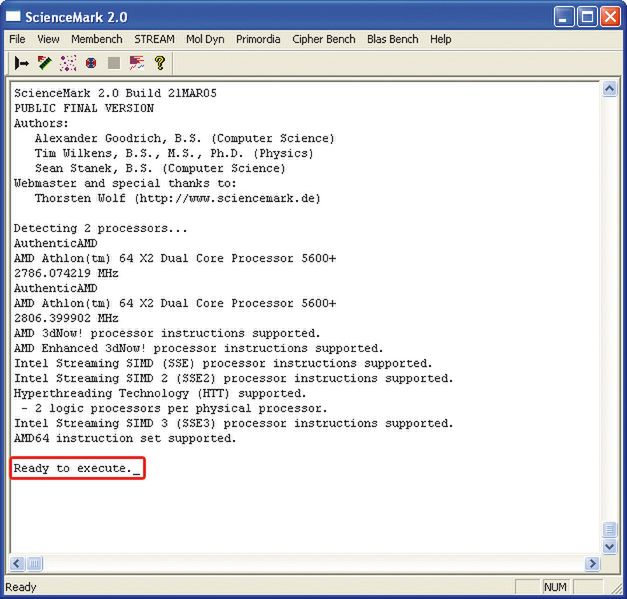Click the 'Authors:' heading line
627x599 pixels.
click(x=41, y=123)
